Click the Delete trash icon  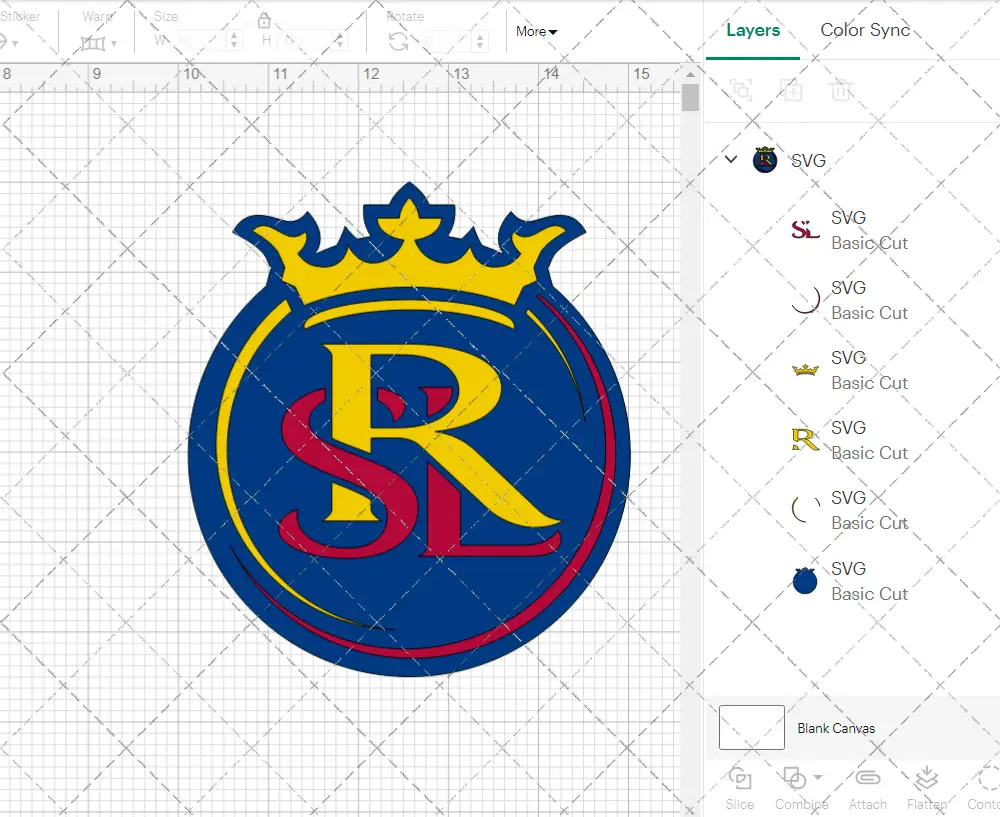[841, 91]
